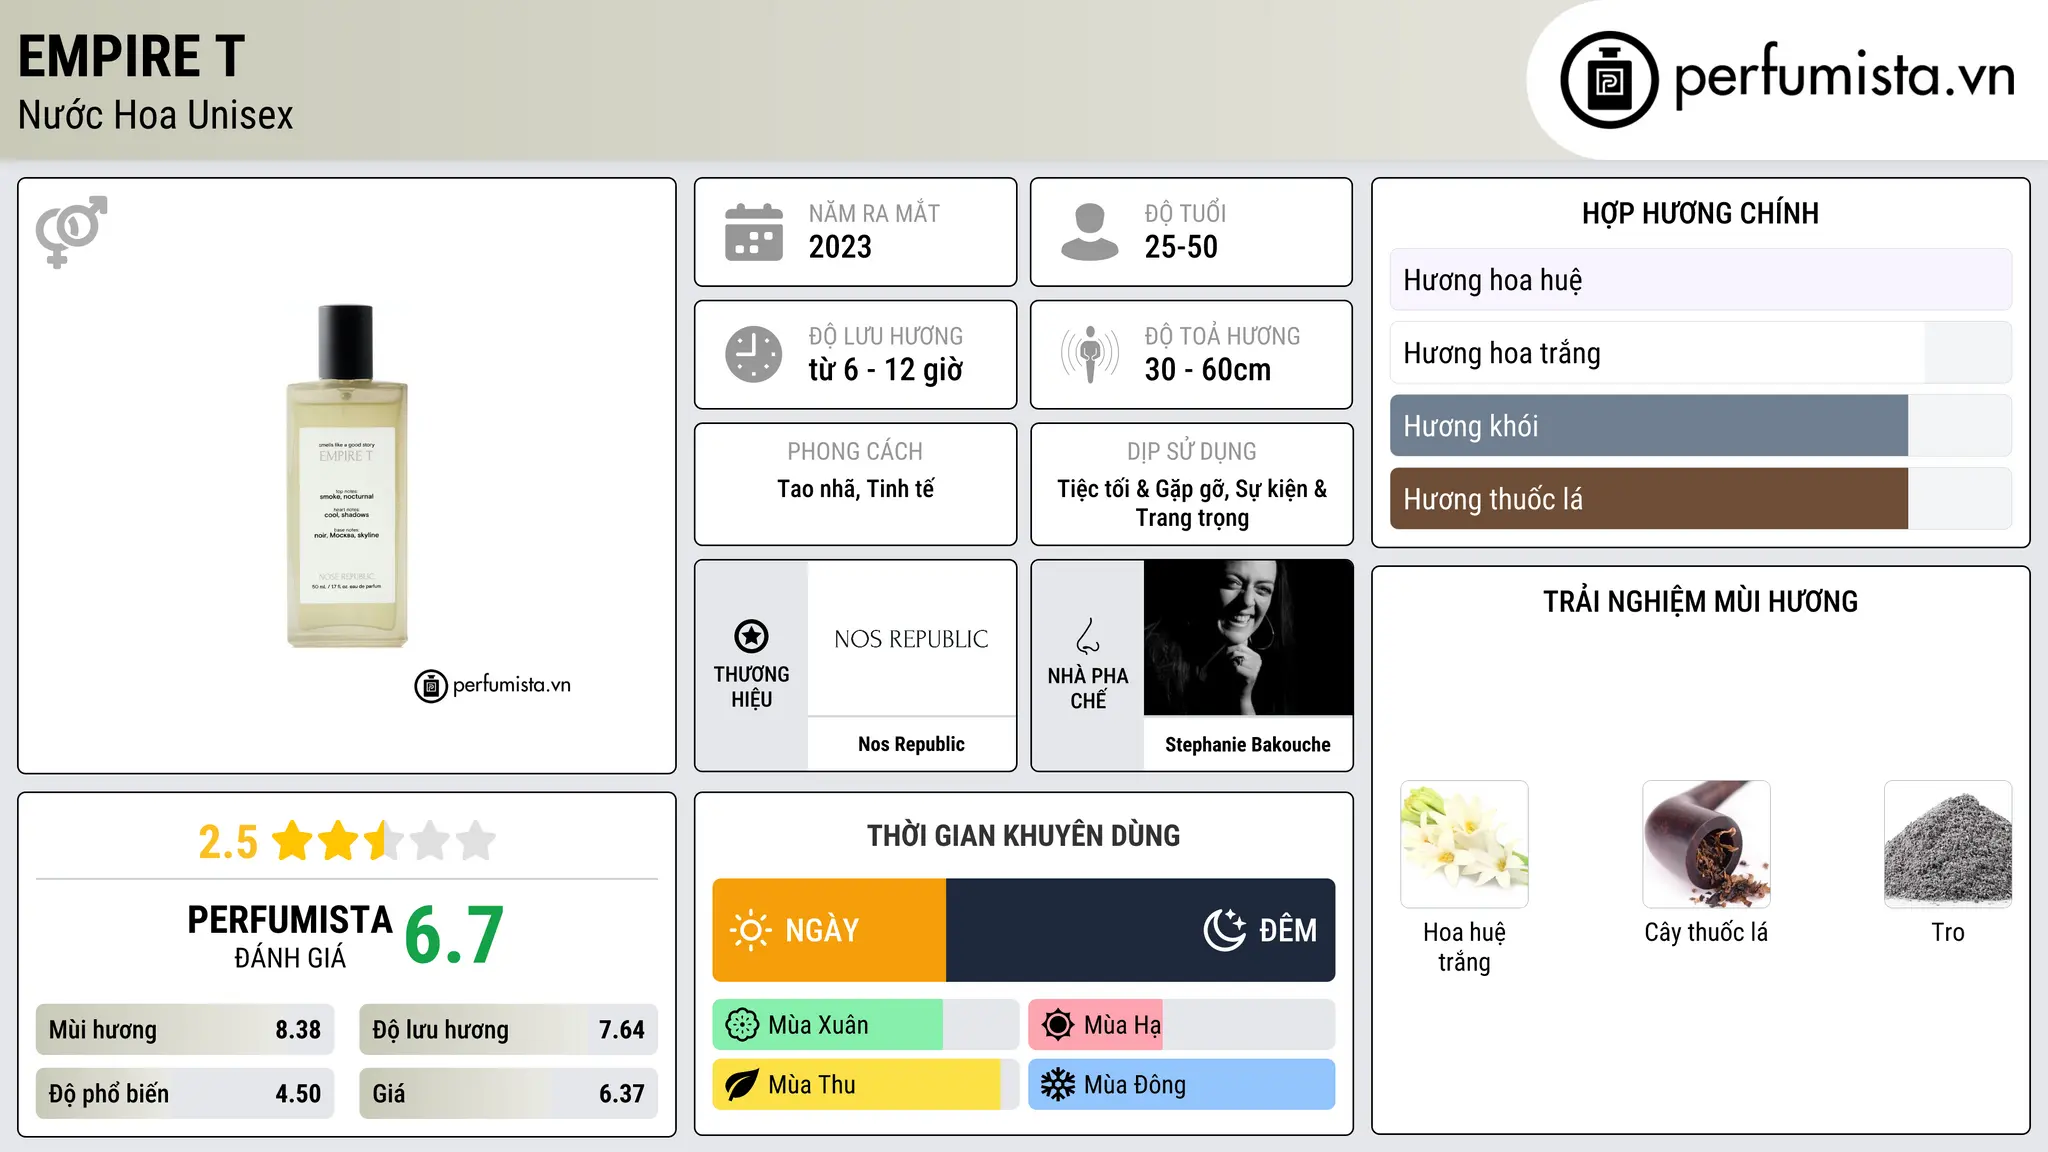The image size is (2048, 1152).
Task: Click the longevity value 'từ 6 - 12 giờ'
Action: [x=886, y=370]
